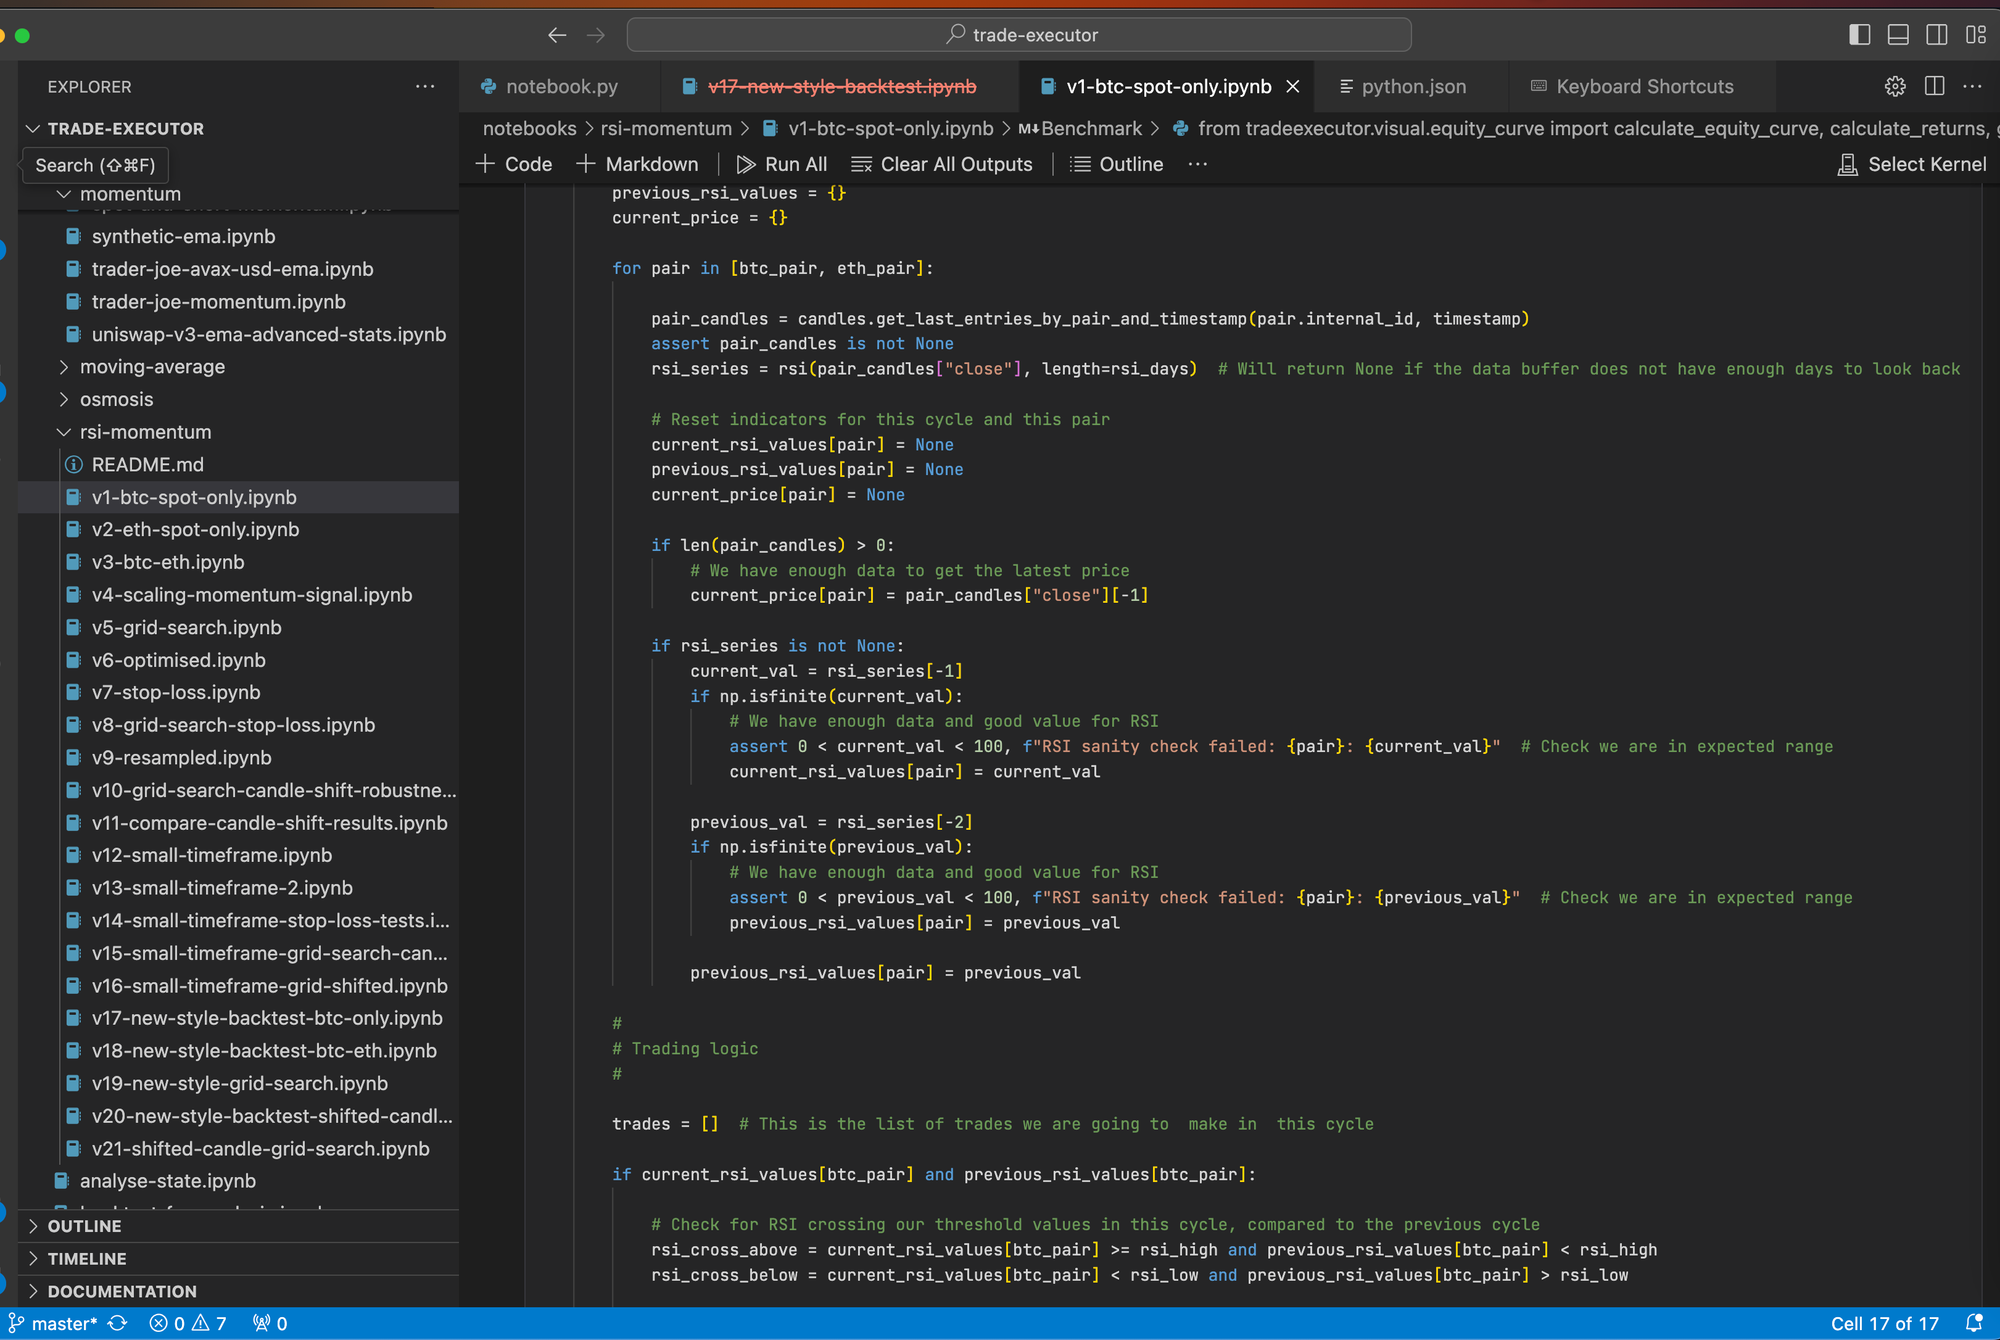This screenshot has height=1340, width=2000.
Task: Click Run All in the notebook toolbar
Action: point(782,164)
